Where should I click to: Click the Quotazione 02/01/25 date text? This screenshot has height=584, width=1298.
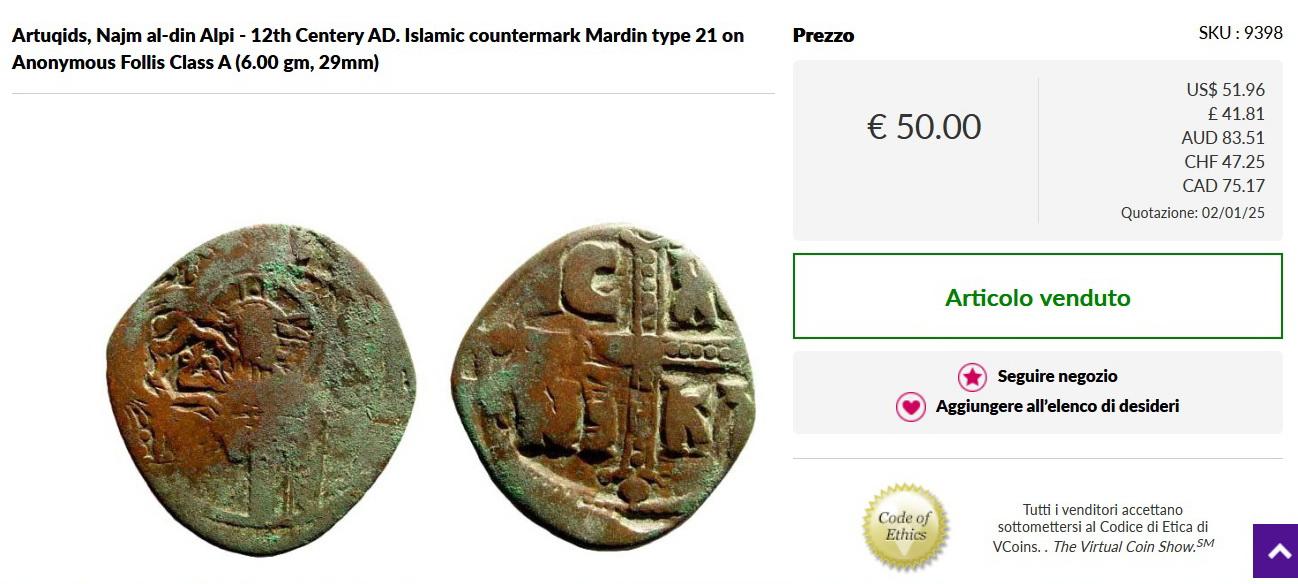point(1193,213)
